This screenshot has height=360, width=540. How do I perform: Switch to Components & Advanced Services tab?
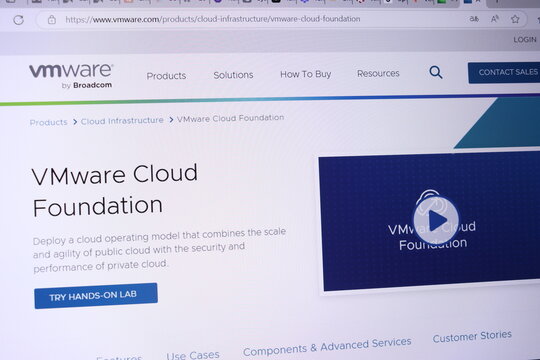point(327,347)
